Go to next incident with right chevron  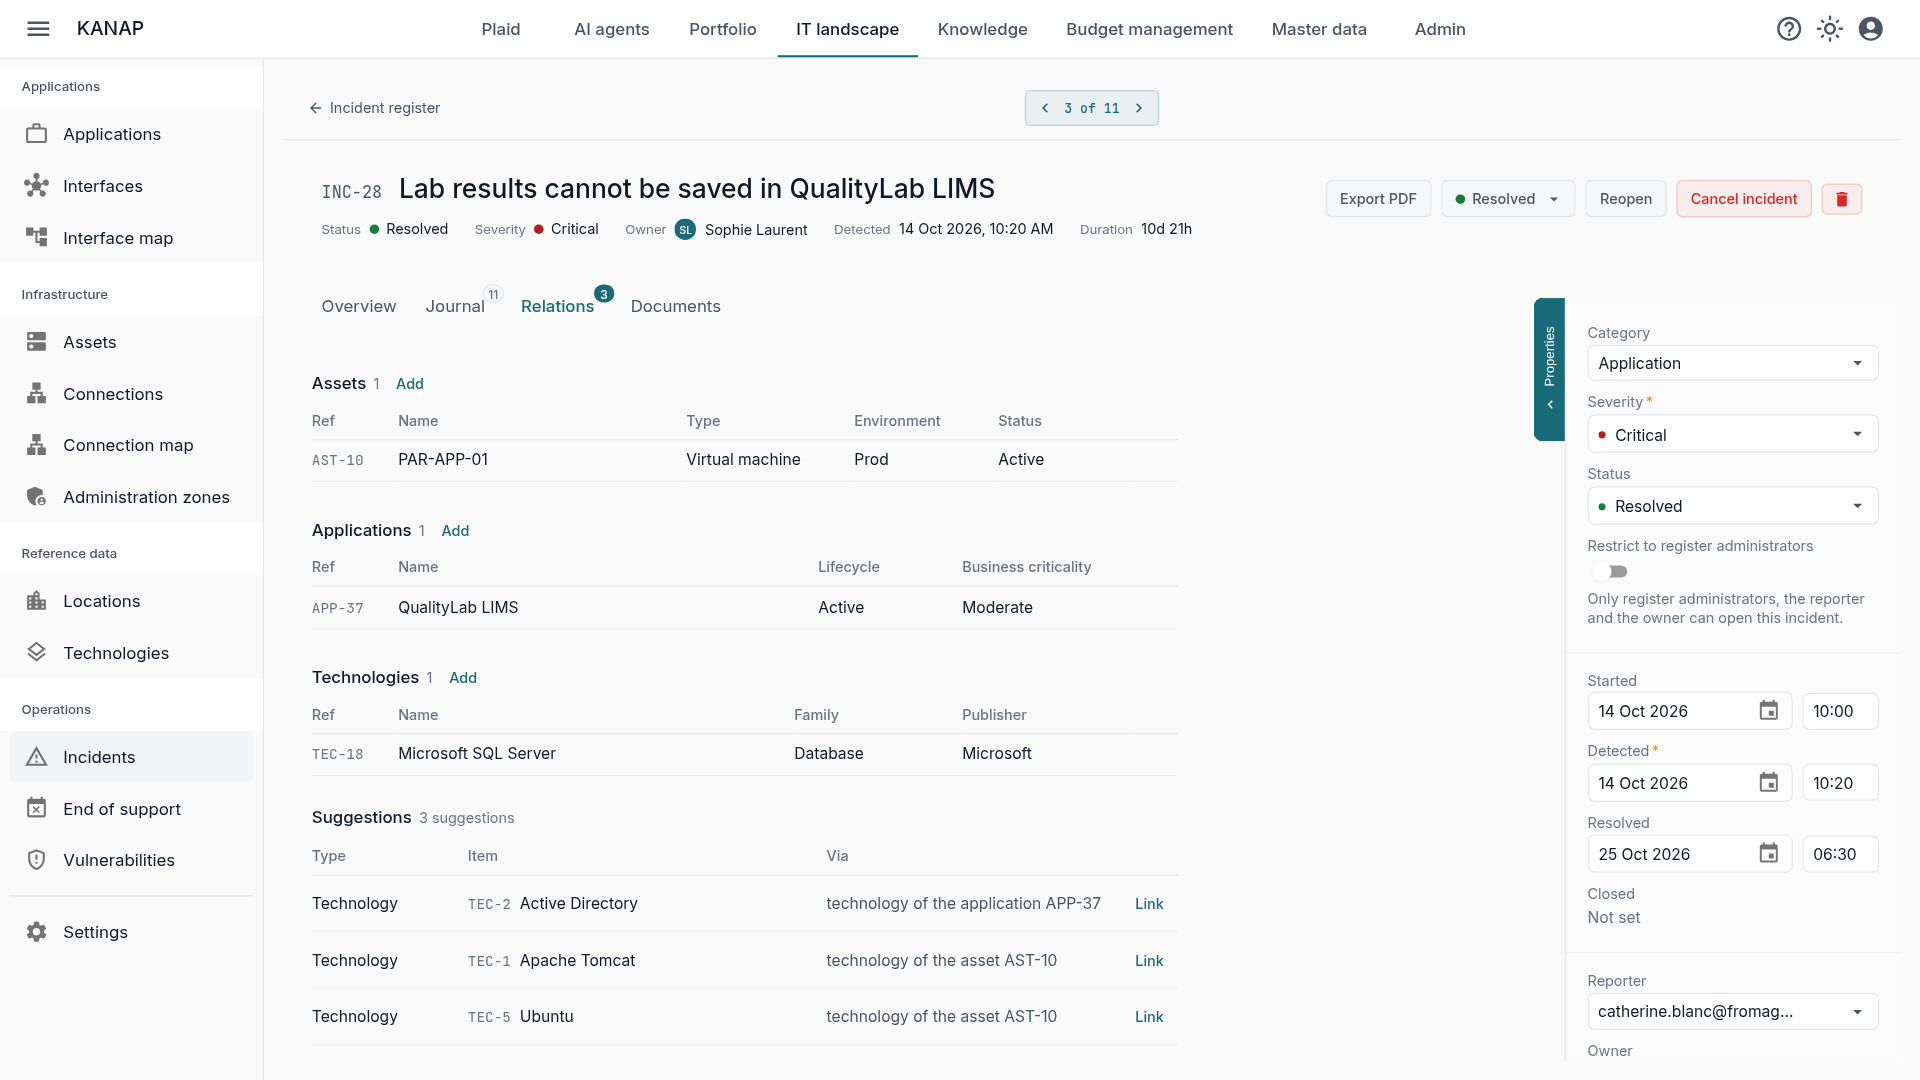pyautogui.click(x=1139, y=108)
